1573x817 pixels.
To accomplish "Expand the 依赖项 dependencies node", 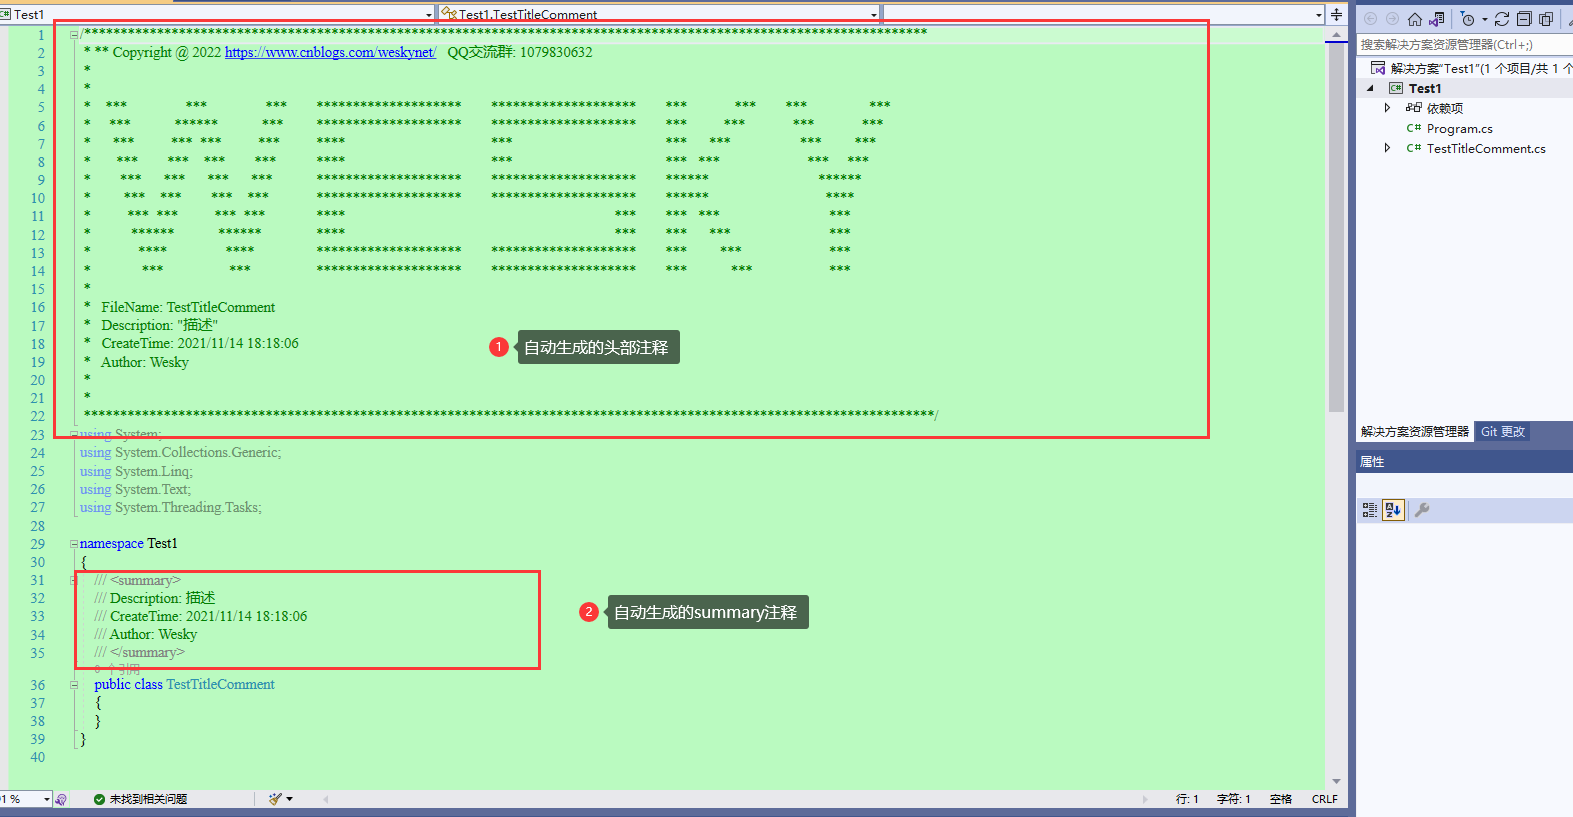I will point(1387,108).
